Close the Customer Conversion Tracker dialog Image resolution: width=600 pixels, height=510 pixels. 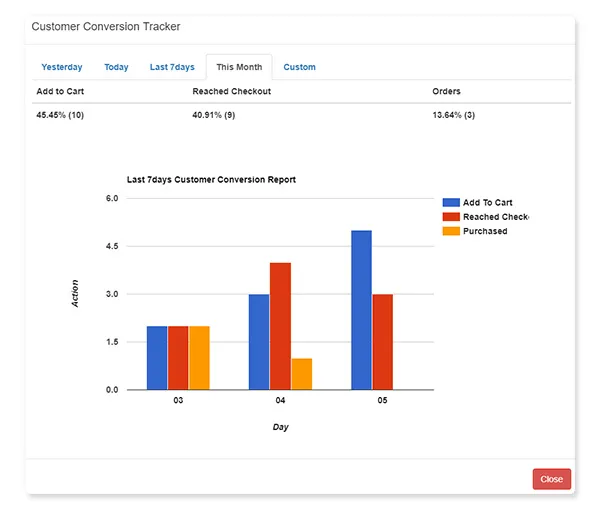pos(551,479)
